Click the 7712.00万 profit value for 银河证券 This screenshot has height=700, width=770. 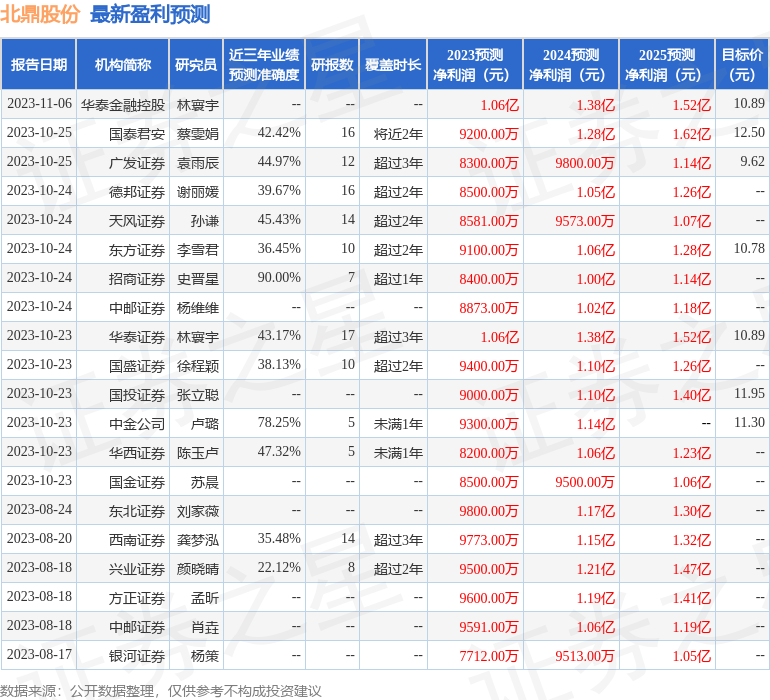pos(489,656)
